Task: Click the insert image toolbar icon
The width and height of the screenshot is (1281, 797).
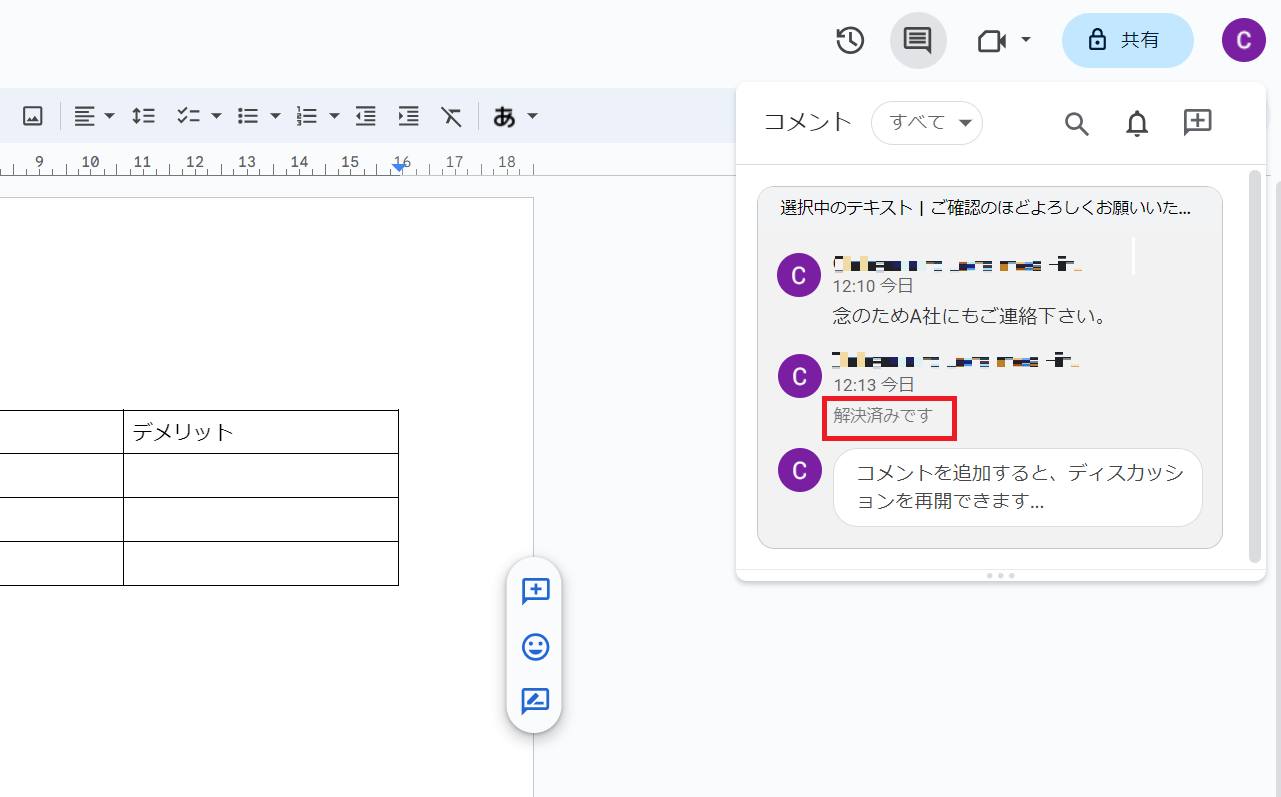Action: [33, 116]
